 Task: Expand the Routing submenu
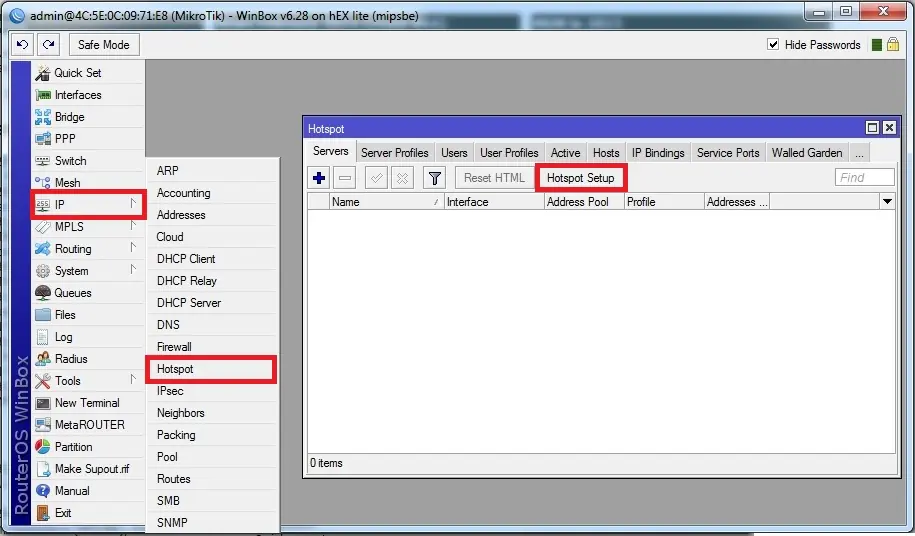(88, 249)
